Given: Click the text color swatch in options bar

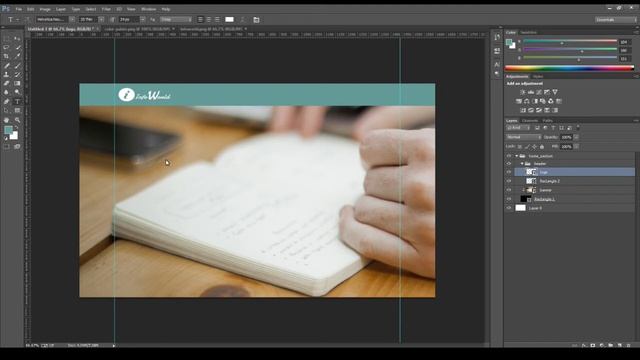Looking at the screenshot, I should [x=229, y=20].
